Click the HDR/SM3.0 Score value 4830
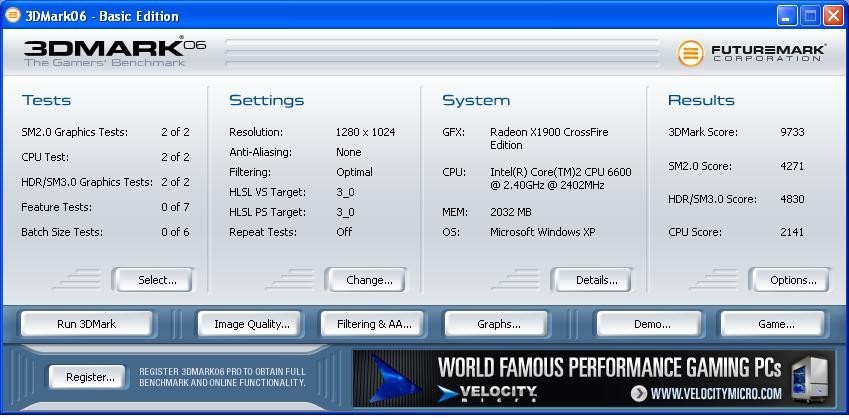This screenshot has height=420, width=849. coord(792,199)
